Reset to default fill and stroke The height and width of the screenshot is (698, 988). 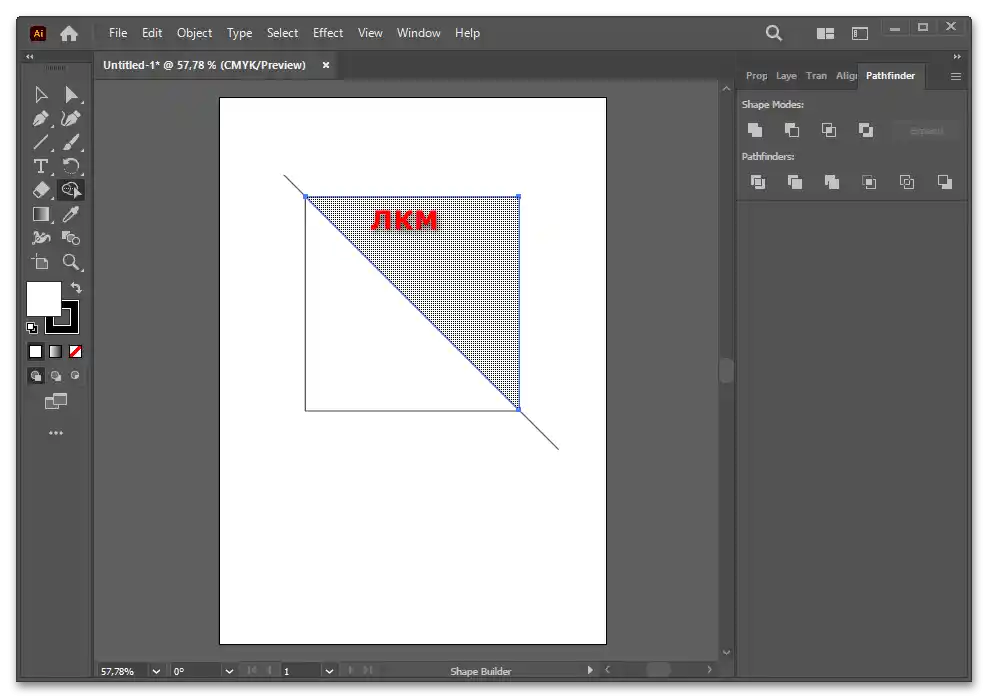tap(32, 328)
